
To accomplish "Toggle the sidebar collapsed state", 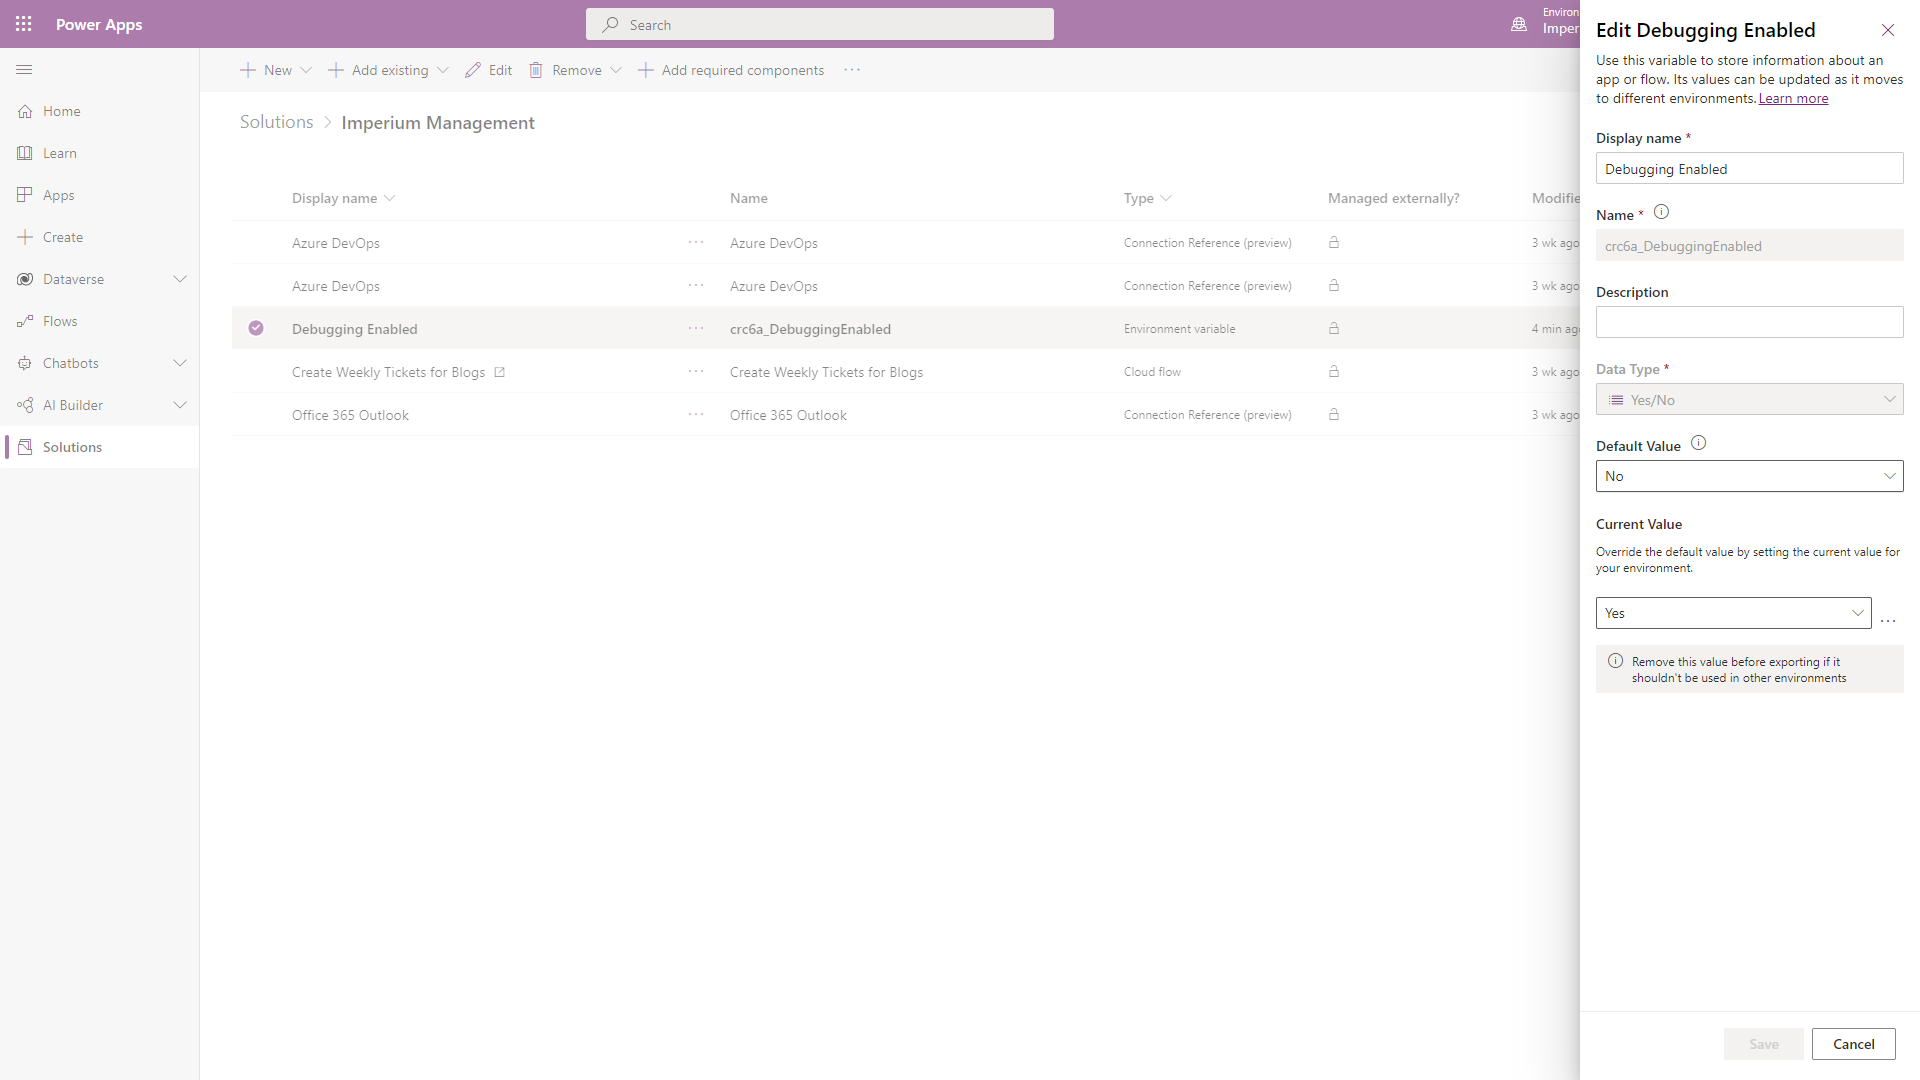I will coord(24,70).
